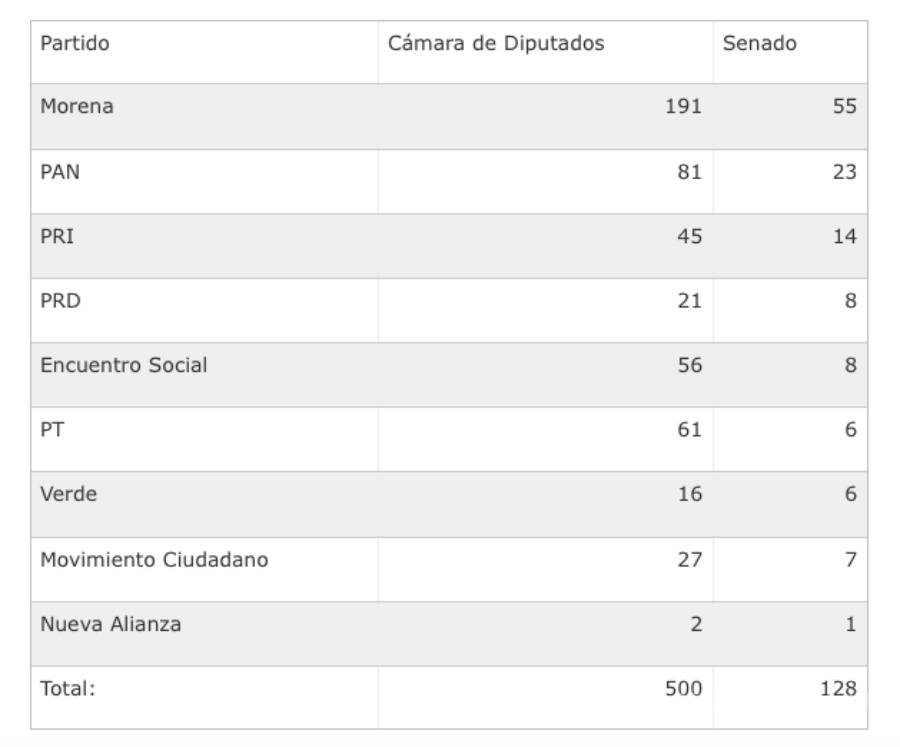Select Encuentro Social's deputies value 56

[x=689, y=365]
